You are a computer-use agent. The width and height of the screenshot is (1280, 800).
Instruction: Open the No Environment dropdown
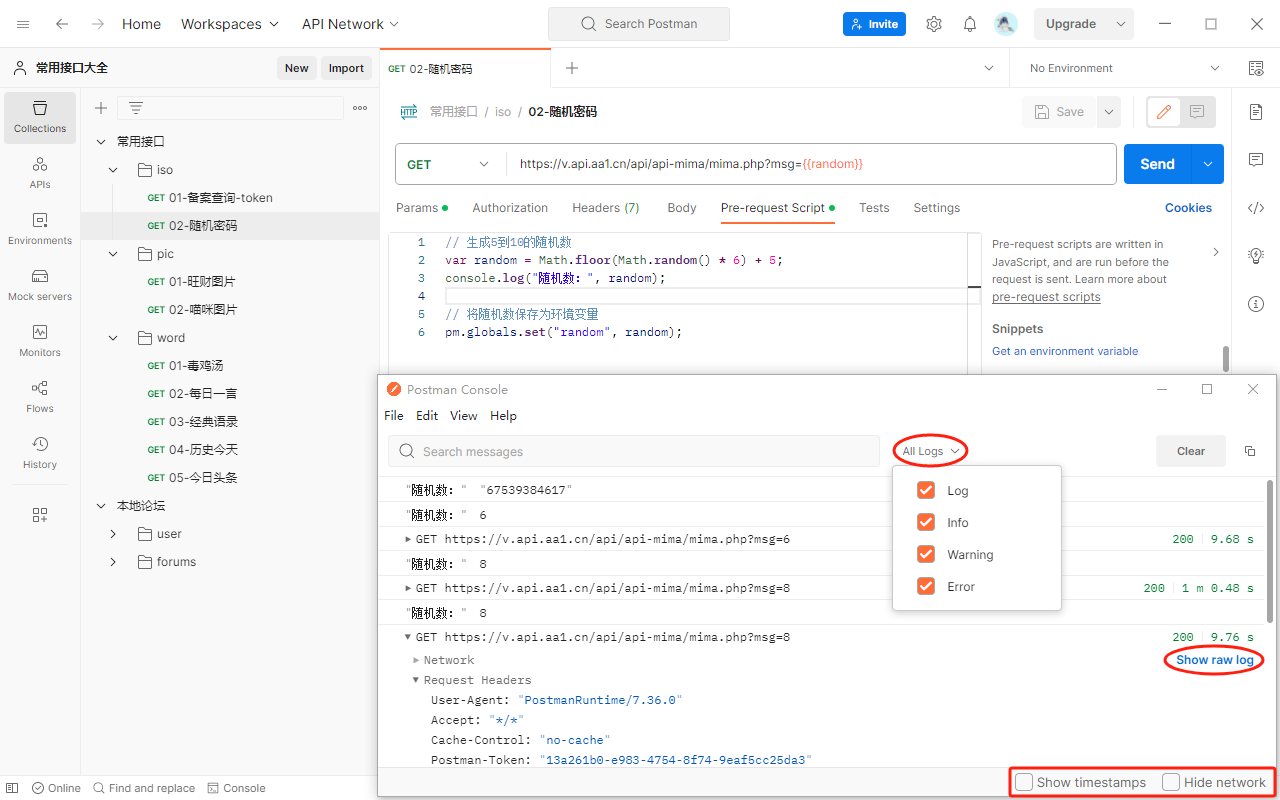(x=1124, y=68)
